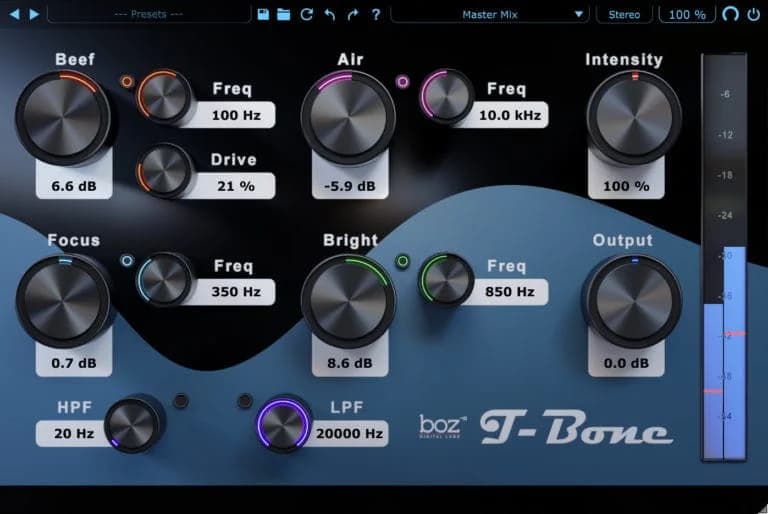This screenshot has width=768, height=514.
Task: Click the LPF 20000 Hz value field
Action: click(350, 433)
